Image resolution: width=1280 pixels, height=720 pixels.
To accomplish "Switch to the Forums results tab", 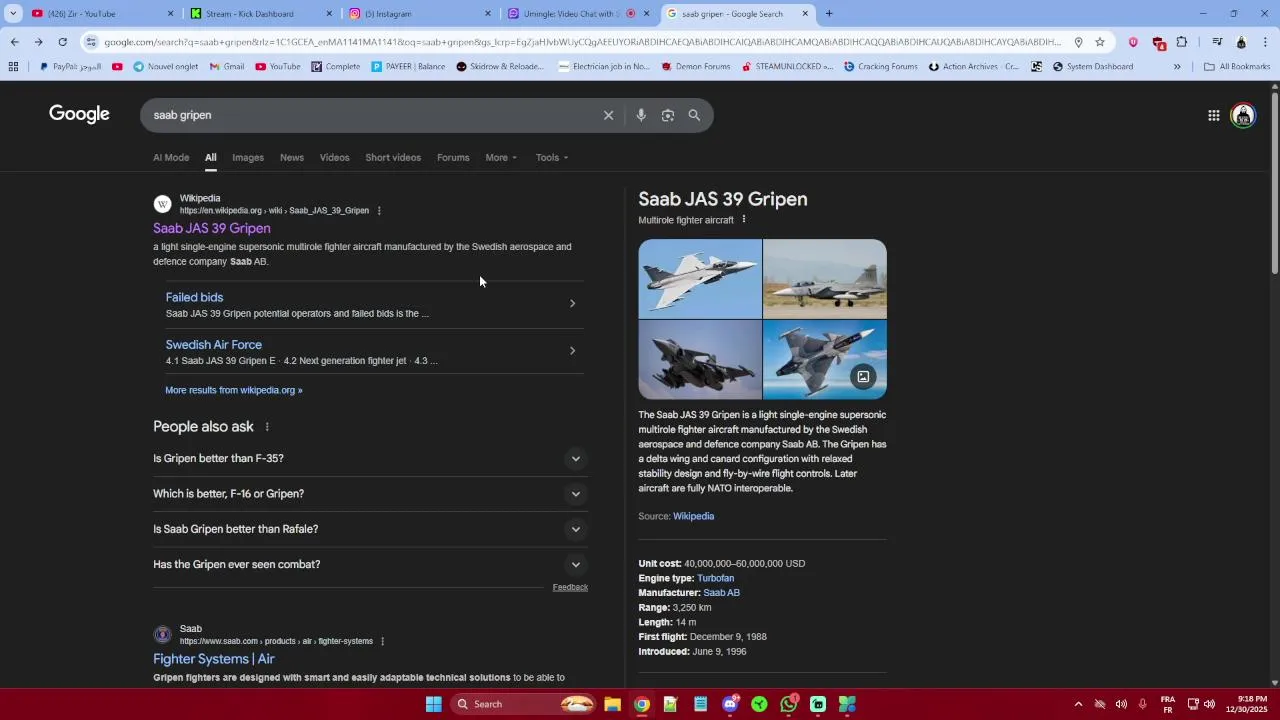I will pos(453,157).
